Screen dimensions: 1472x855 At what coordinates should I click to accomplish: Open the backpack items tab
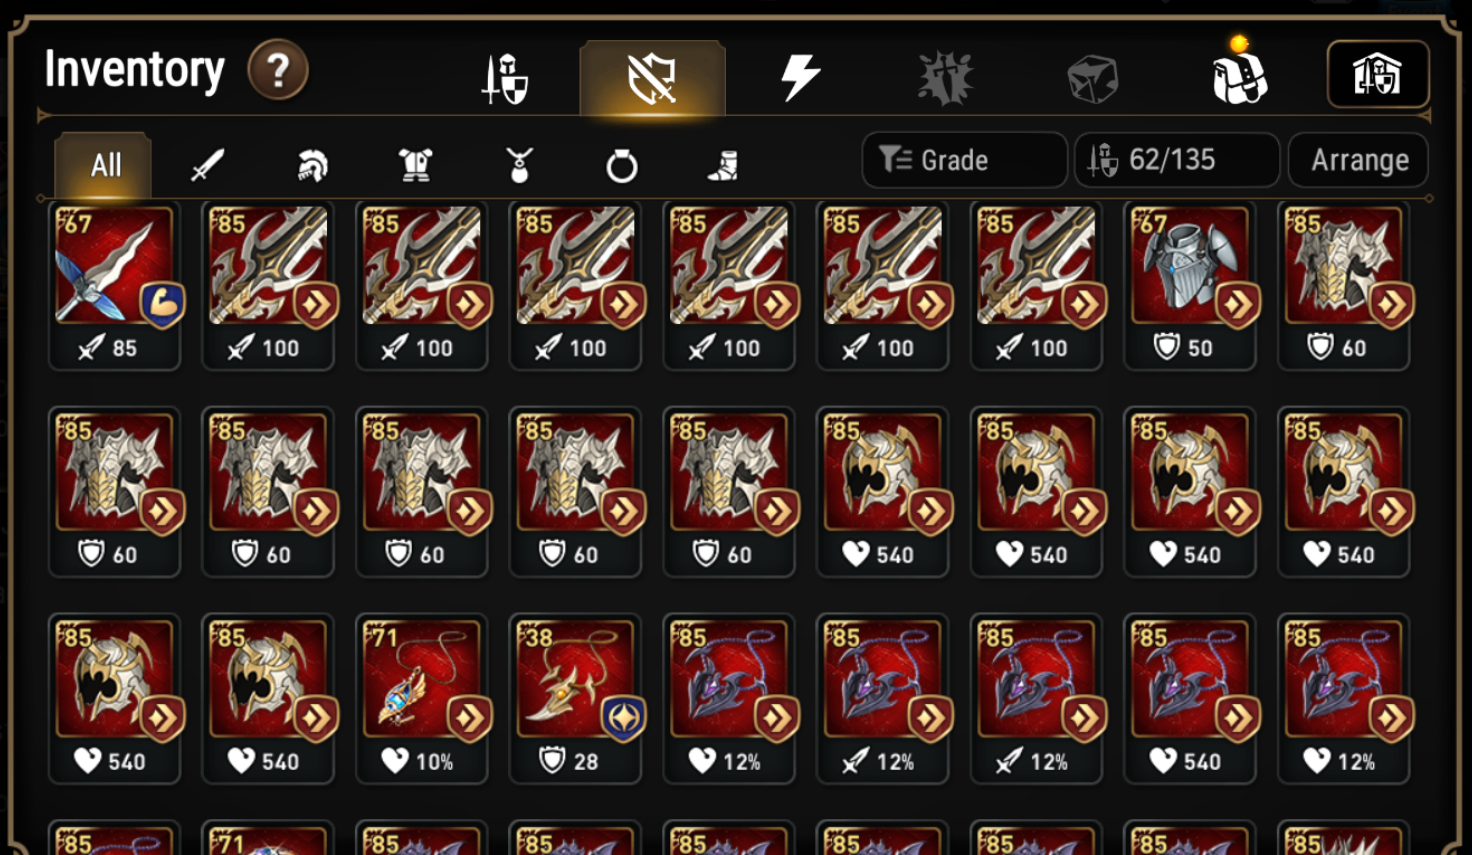1240,76
